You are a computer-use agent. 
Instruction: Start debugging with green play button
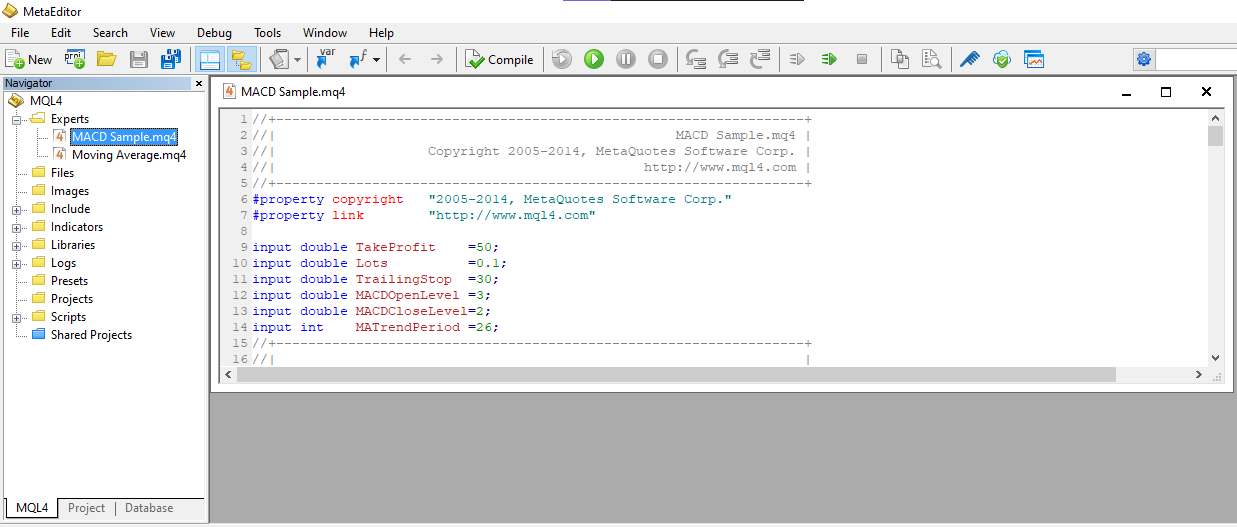click(x=594, y=59)
